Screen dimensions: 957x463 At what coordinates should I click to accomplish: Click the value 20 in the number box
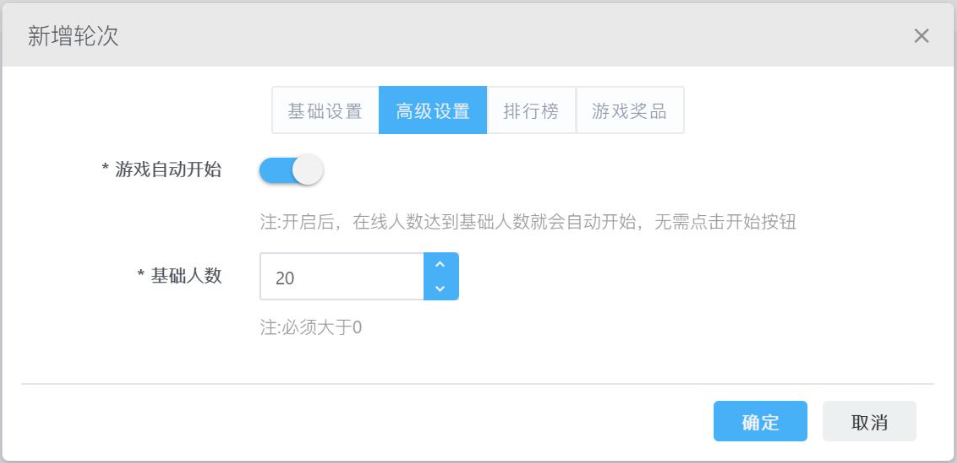[x=284, y=278]
